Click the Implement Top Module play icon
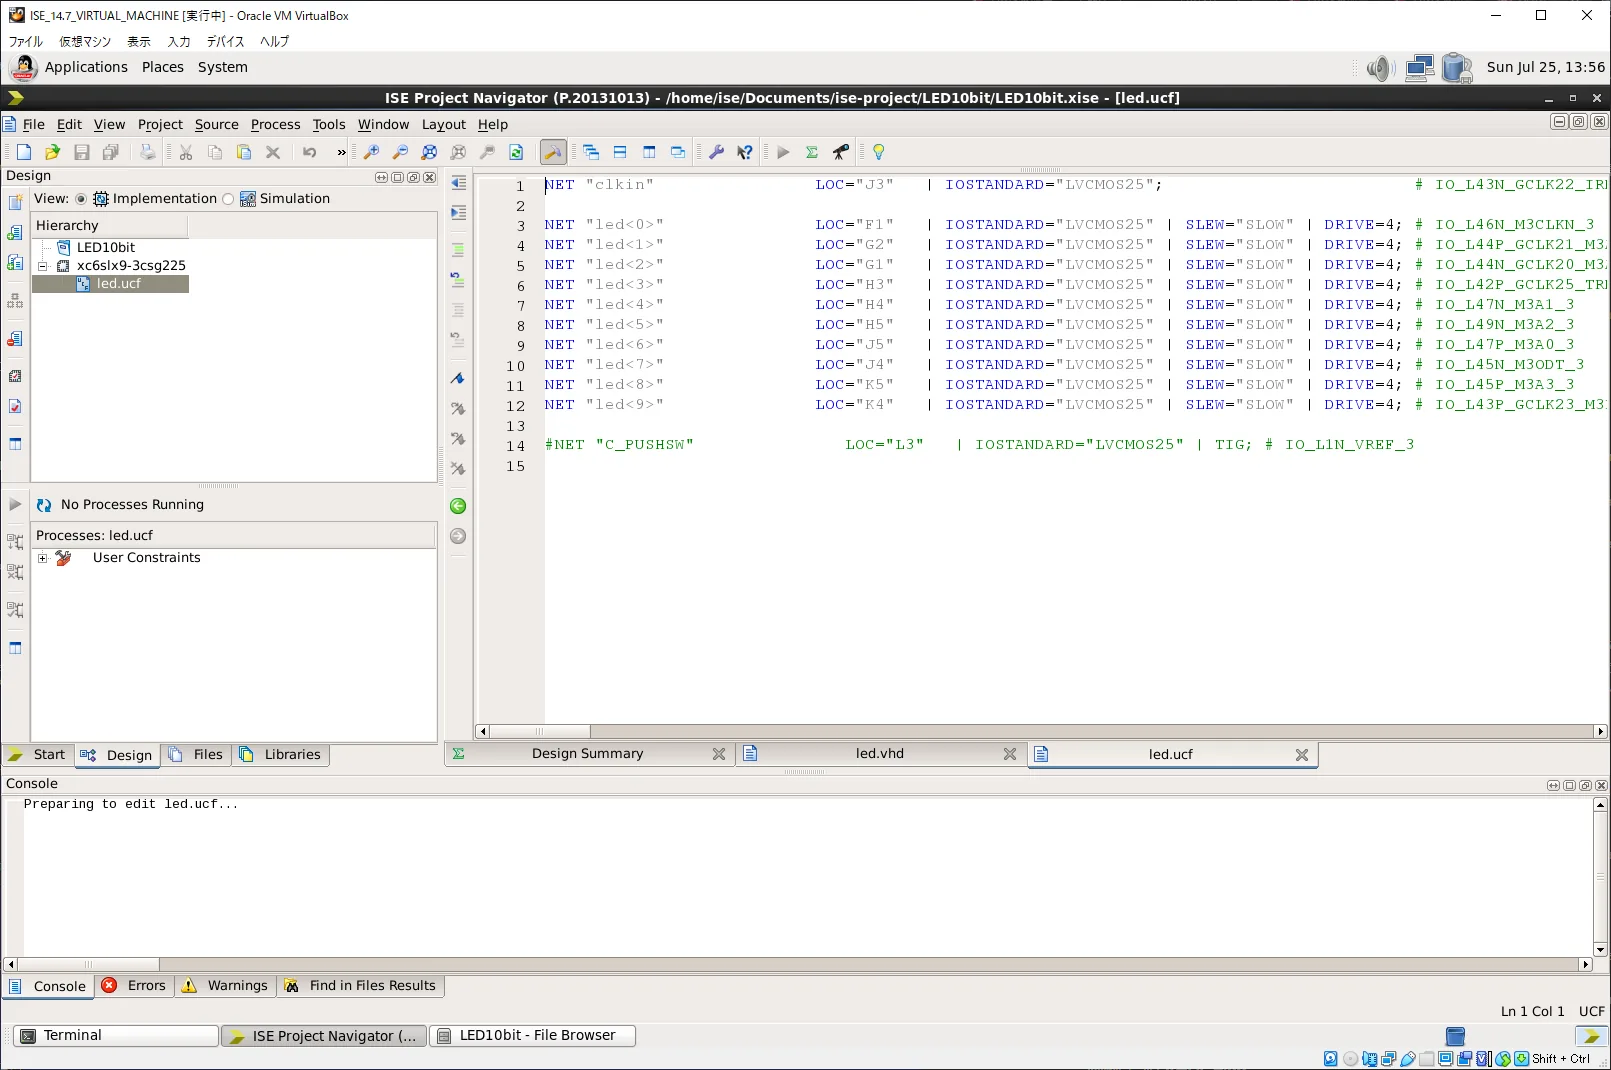The height and width of the screenshot is (1070, 1611). [783, 152]
